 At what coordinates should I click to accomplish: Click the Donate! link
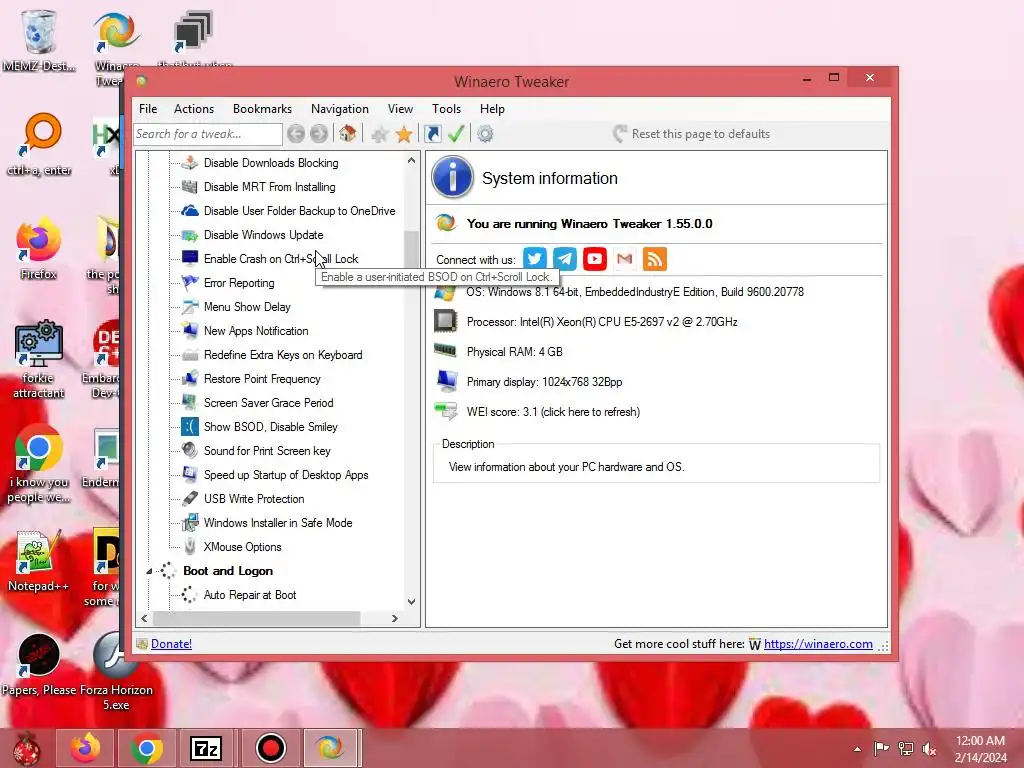tap(171, 644)
